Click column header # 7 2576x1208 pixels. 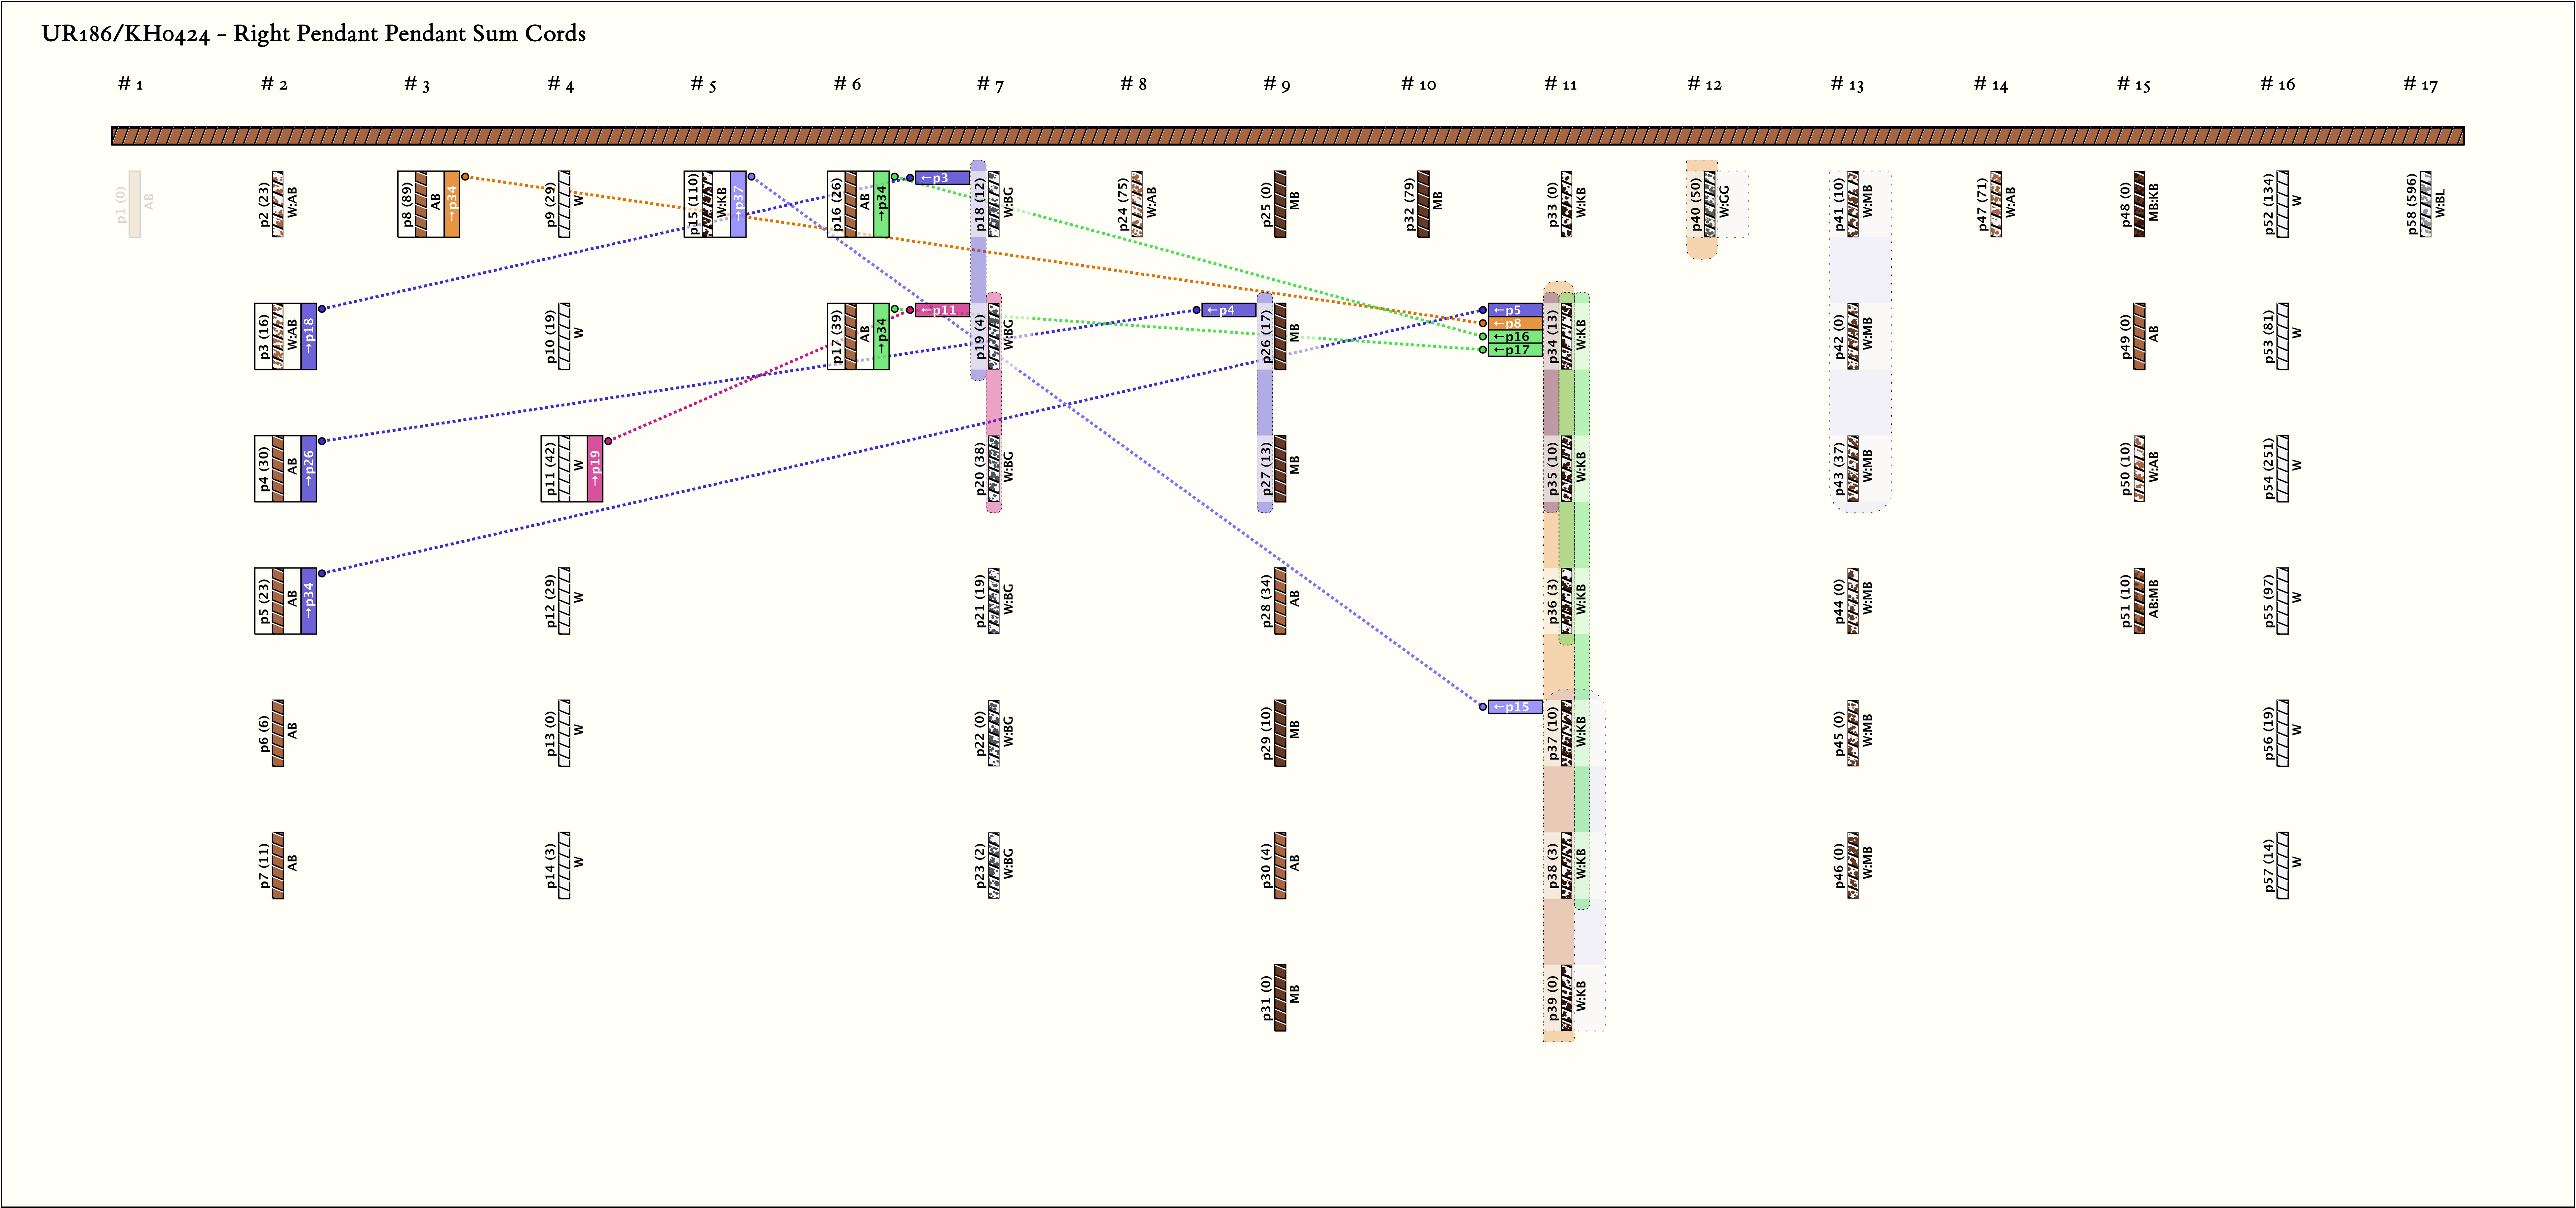tap(990, 84)
